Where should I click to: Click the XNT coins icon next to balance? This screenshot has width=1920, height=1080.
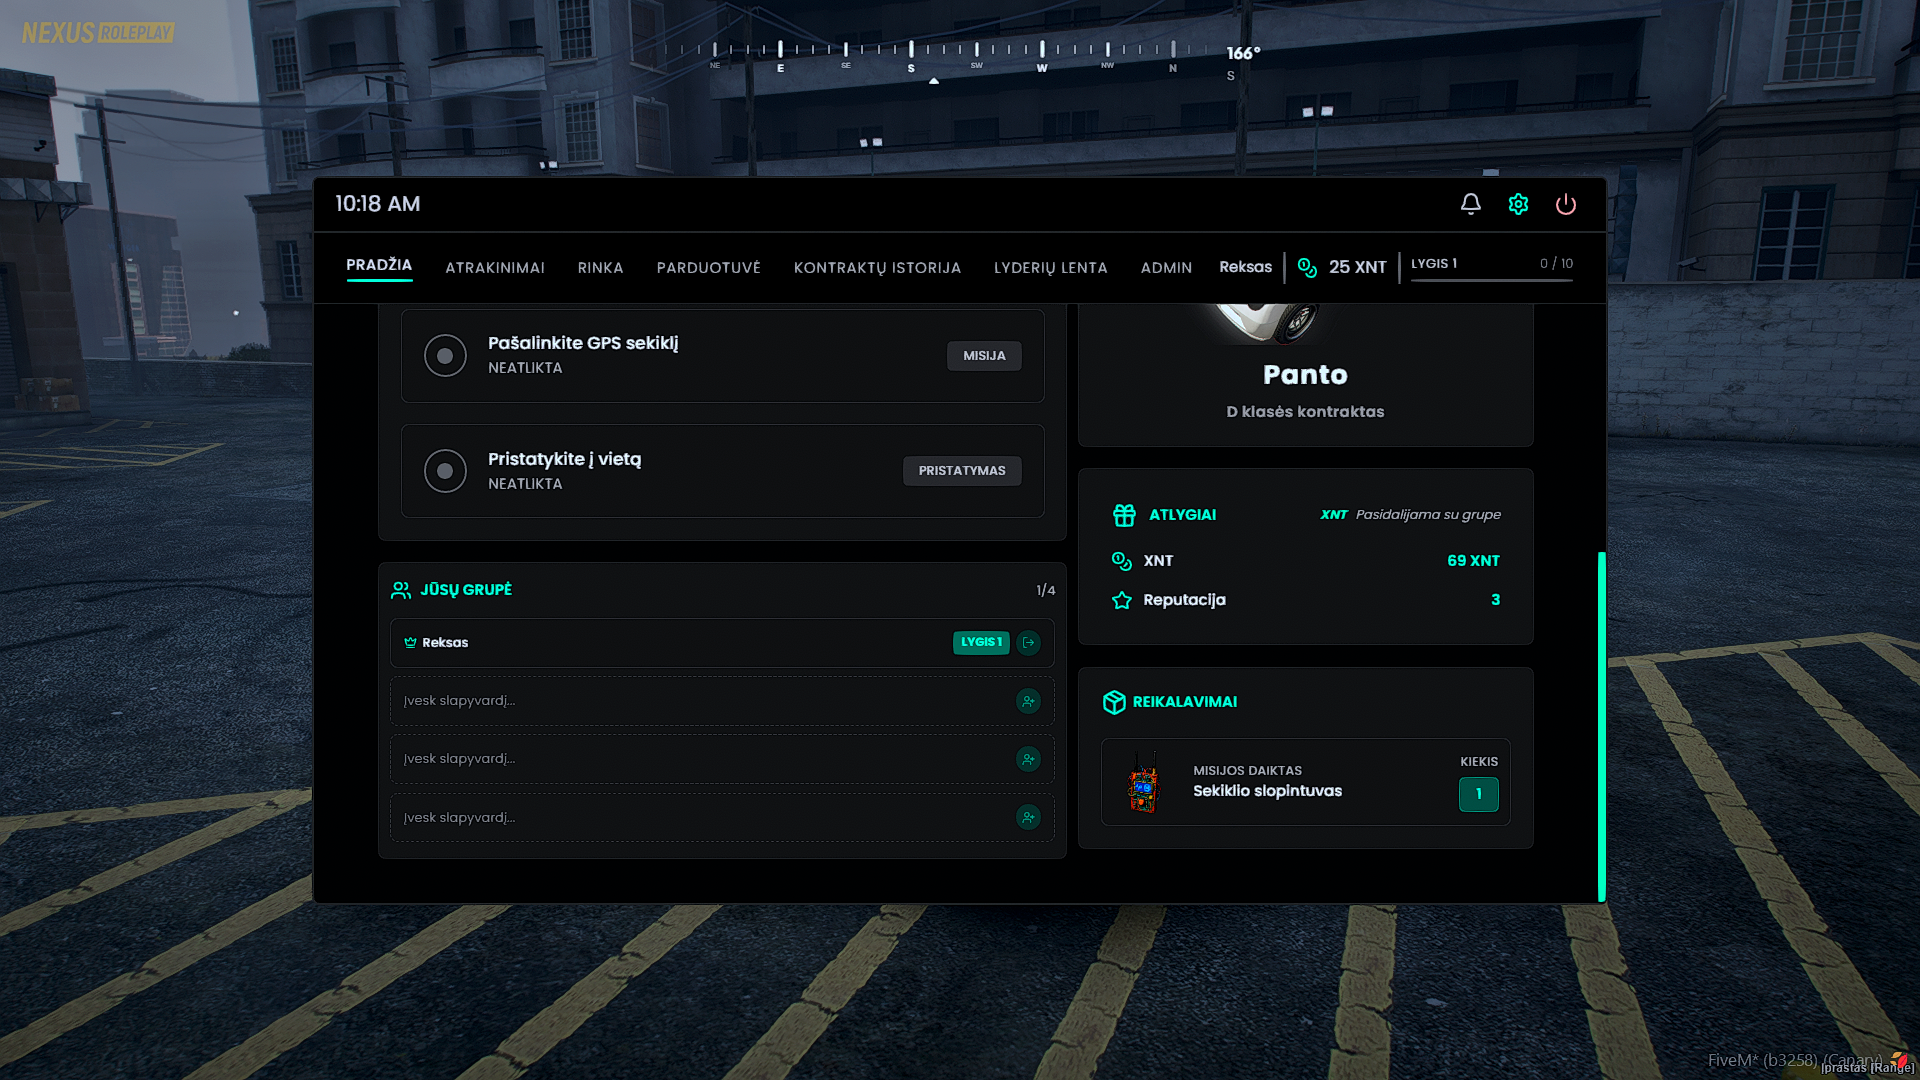1307,267
